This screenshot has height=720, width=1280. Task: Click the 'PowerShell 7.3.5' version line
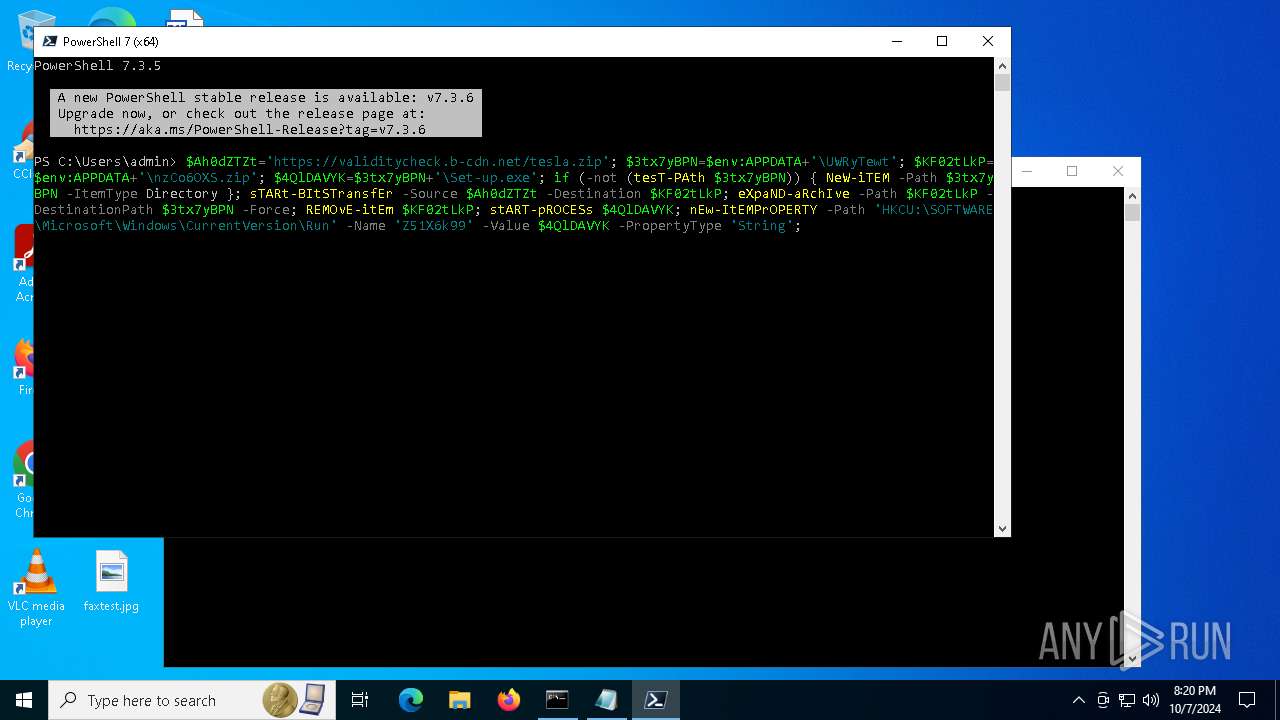tap(97, 65)
